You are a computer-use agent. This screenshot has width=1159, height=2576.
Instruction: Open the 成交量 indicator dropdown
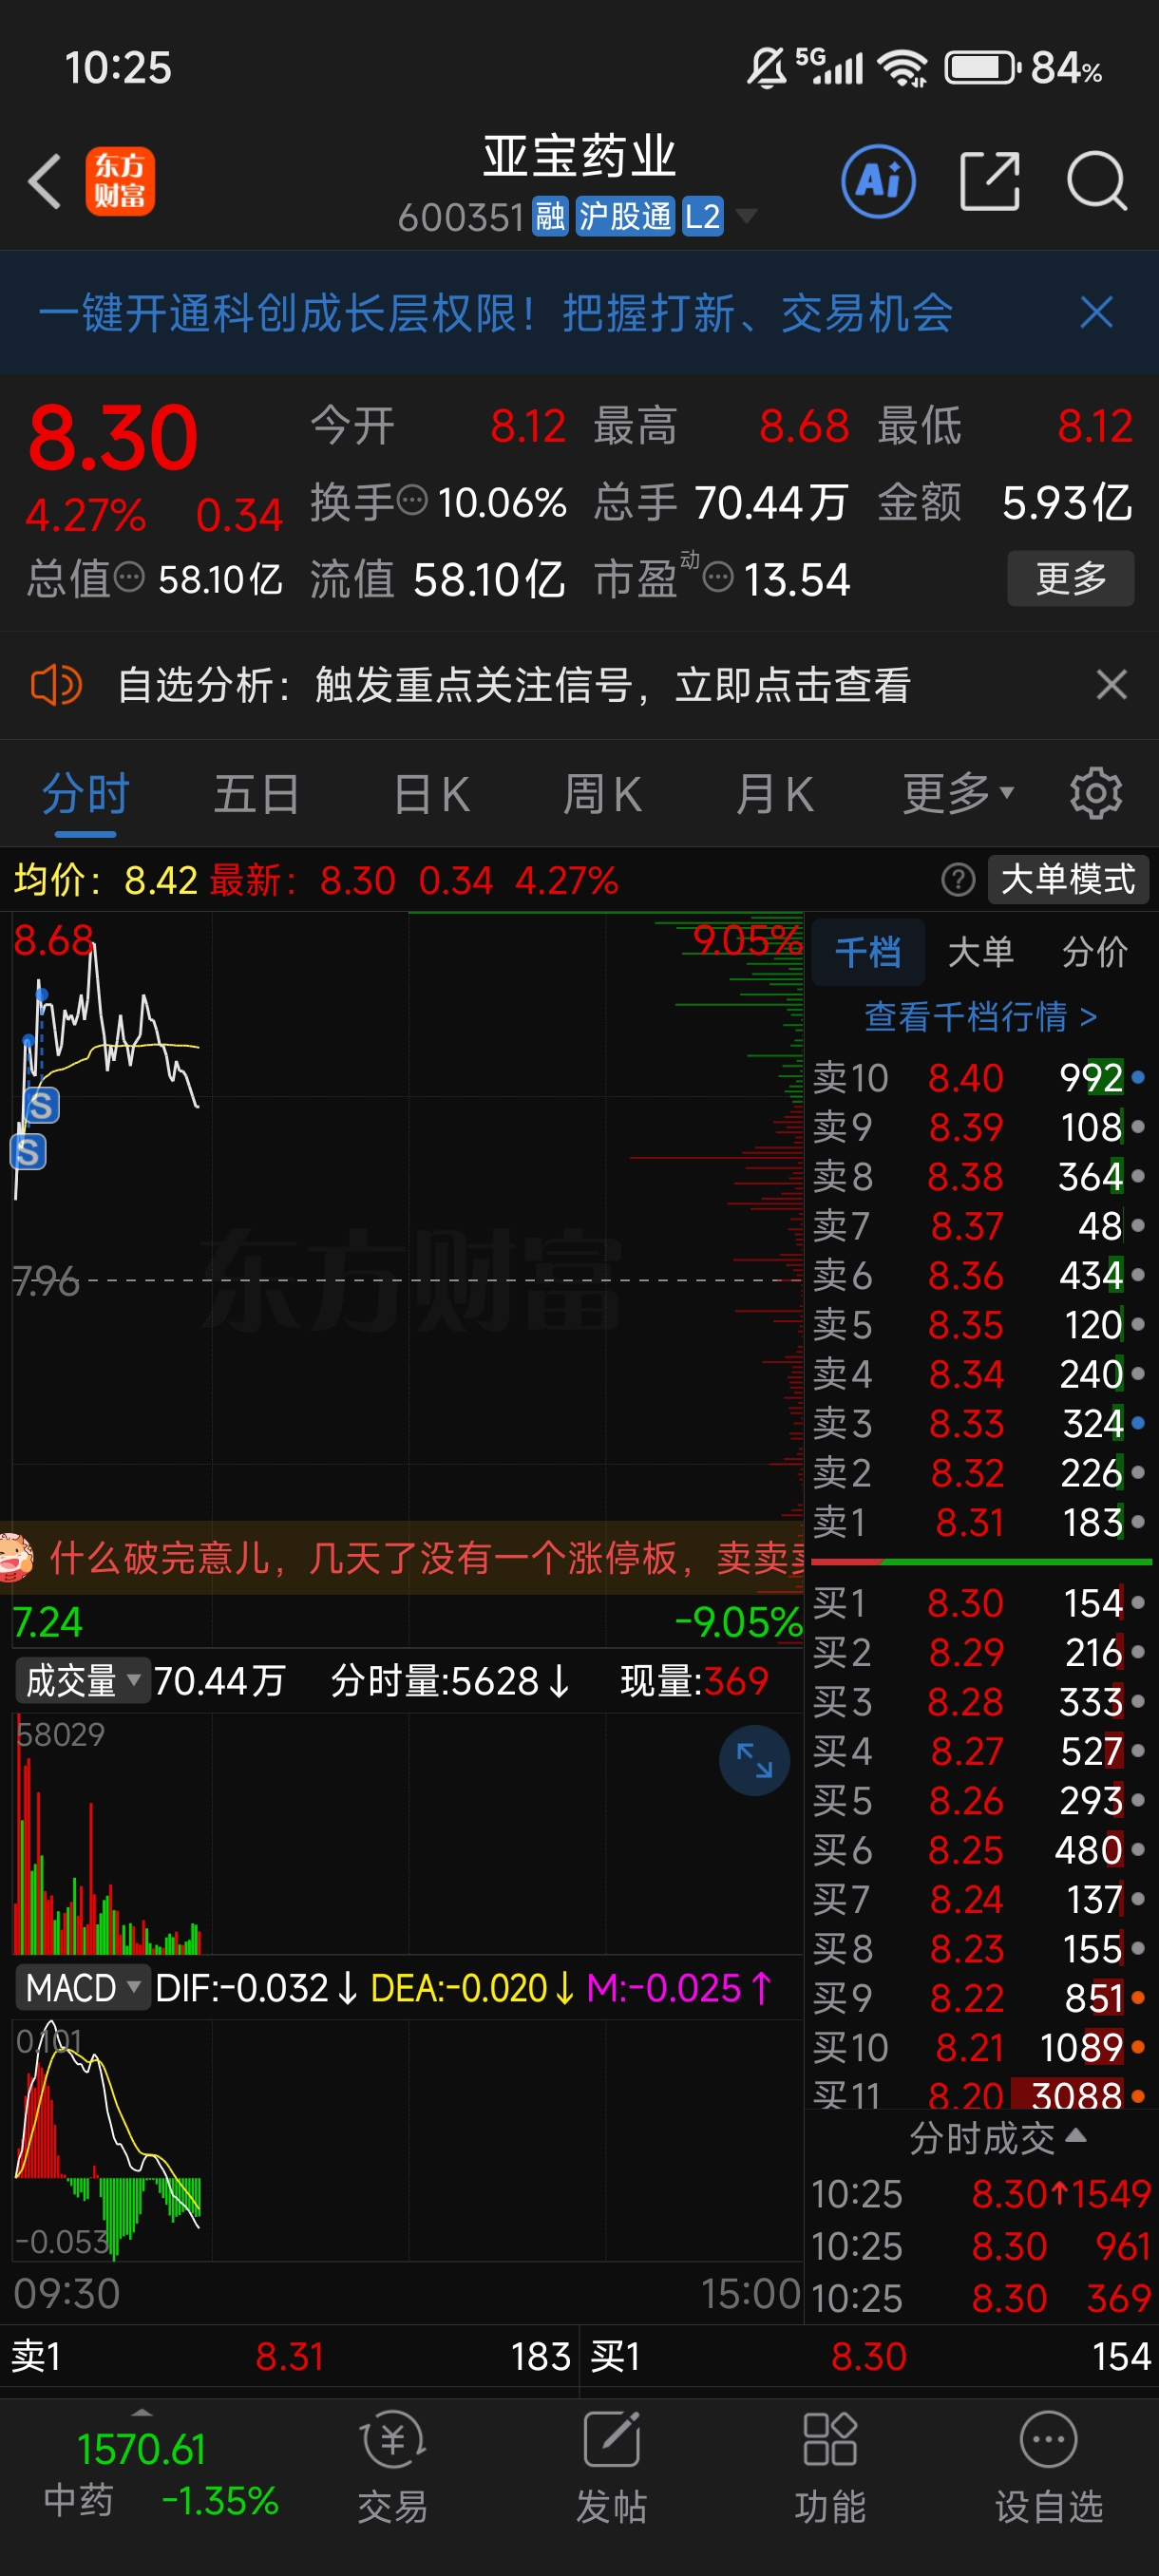pyautogui.click(x=82, y=1680)
